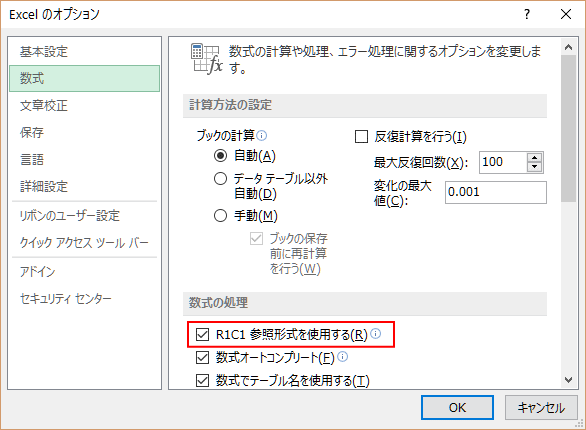This screenshot has height=430, width=586.
Task: Click the 変化の最大値 input field
Action: click(x=496, y=192)
